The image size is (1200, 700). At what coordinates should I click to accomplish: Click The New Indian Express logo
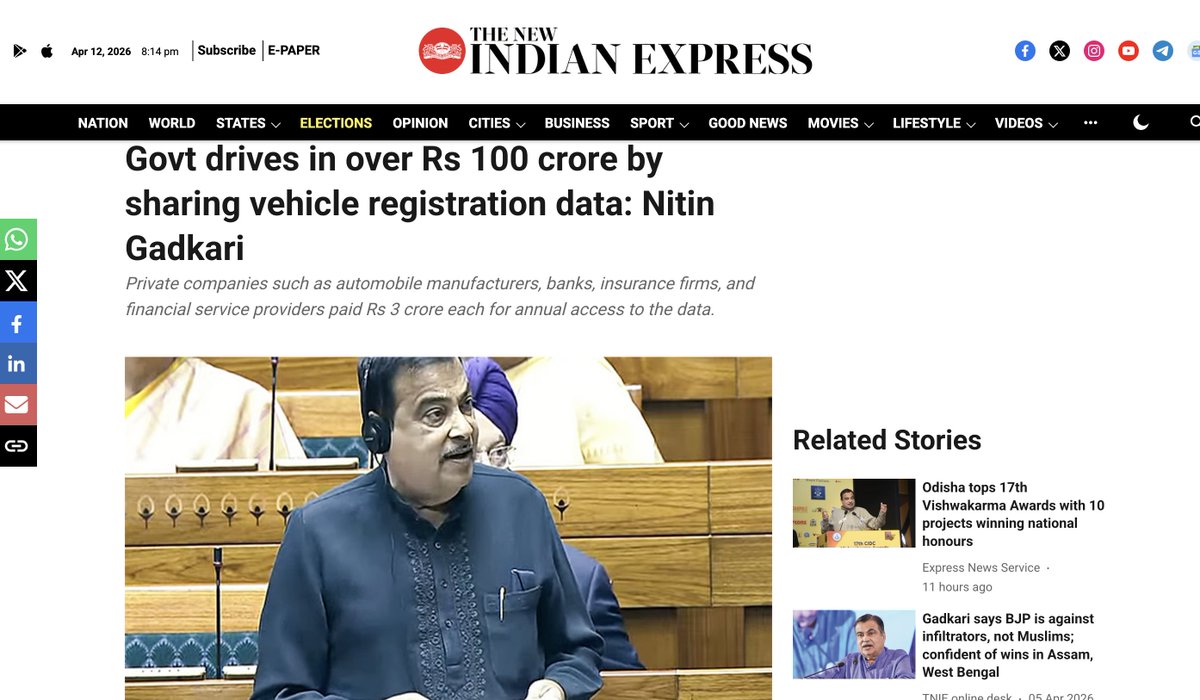point(615,51)
